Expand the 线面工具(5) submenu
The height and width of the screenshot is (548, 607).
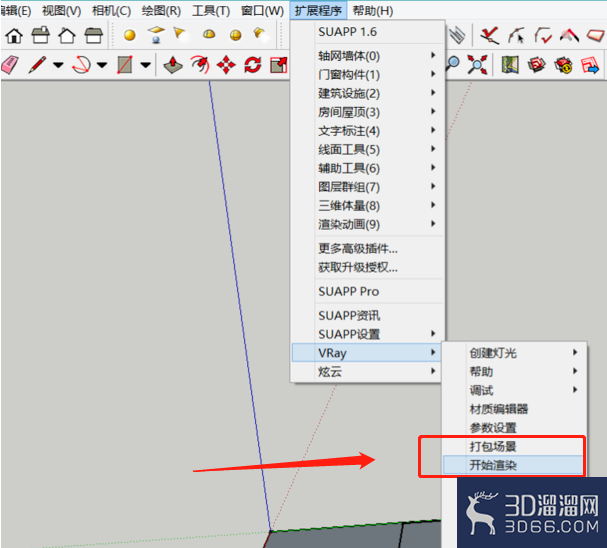(367, 149)
